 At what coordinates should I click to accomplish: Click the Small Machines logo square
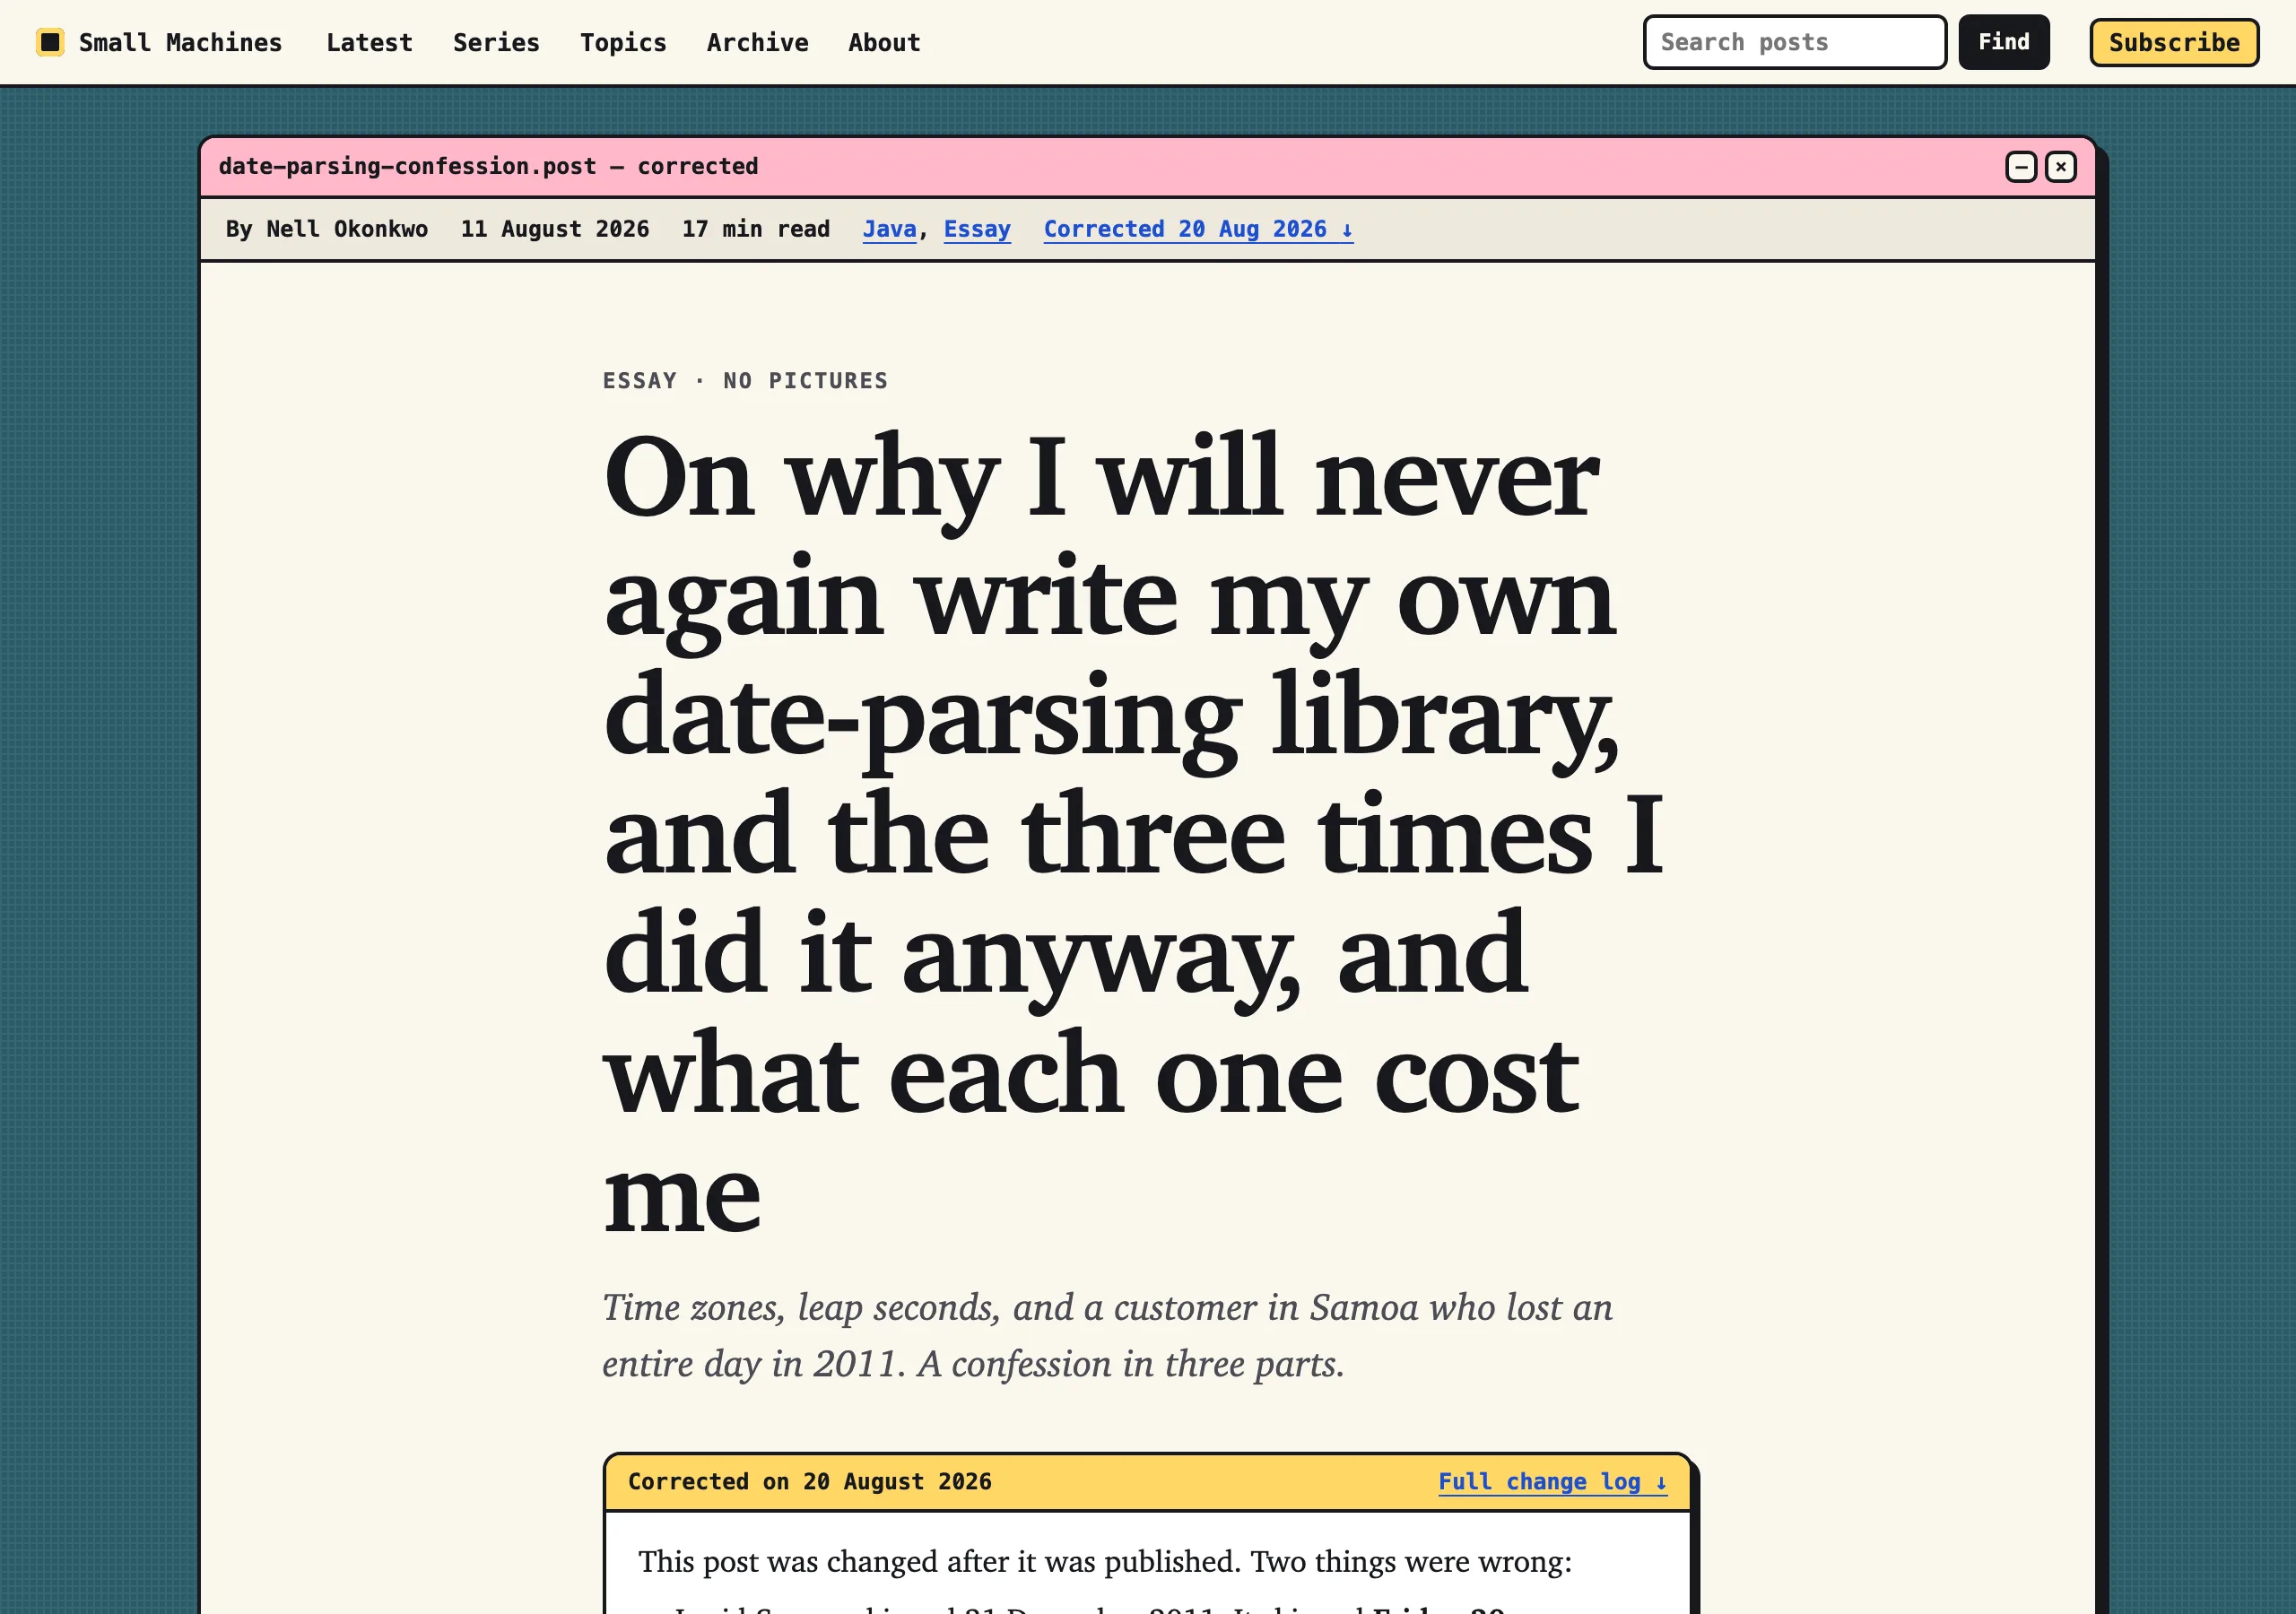point(50,42)
